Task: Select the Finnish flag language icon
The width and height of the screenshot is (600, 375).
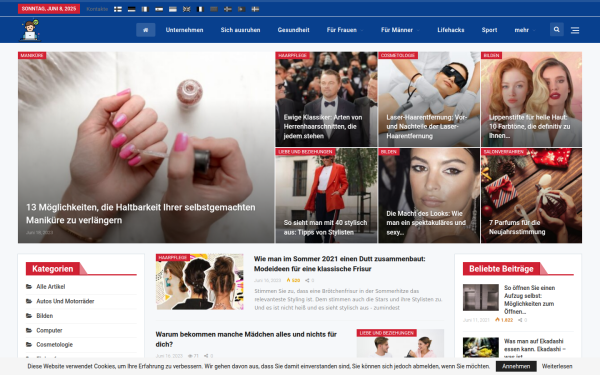Action: pyautogui.click(x=118, y=9)
